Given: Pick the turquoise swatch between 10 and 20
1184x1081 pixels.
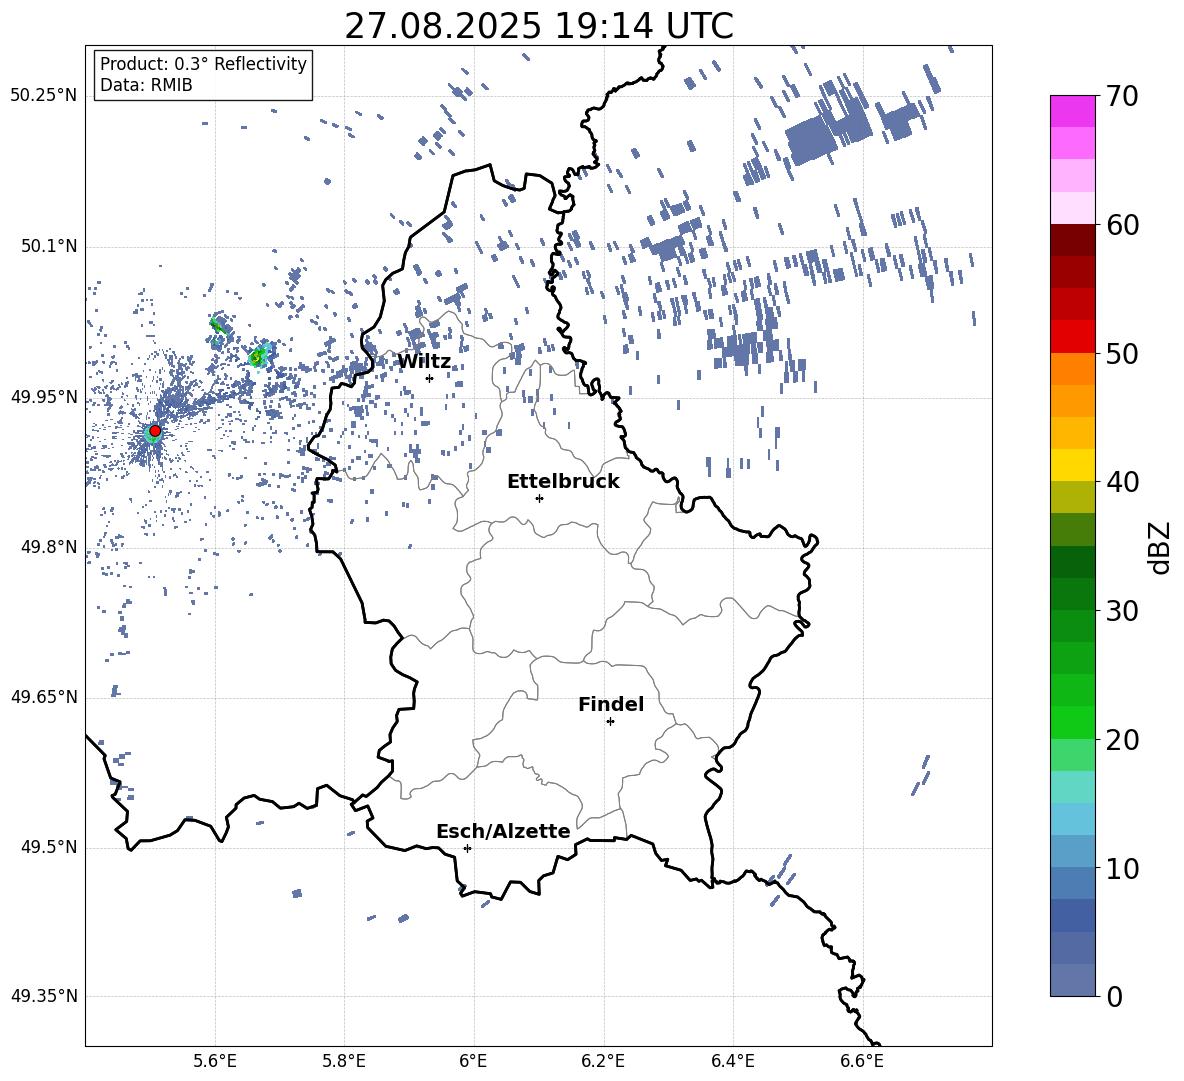Looking at the screenshot, I should [1072, 787].
